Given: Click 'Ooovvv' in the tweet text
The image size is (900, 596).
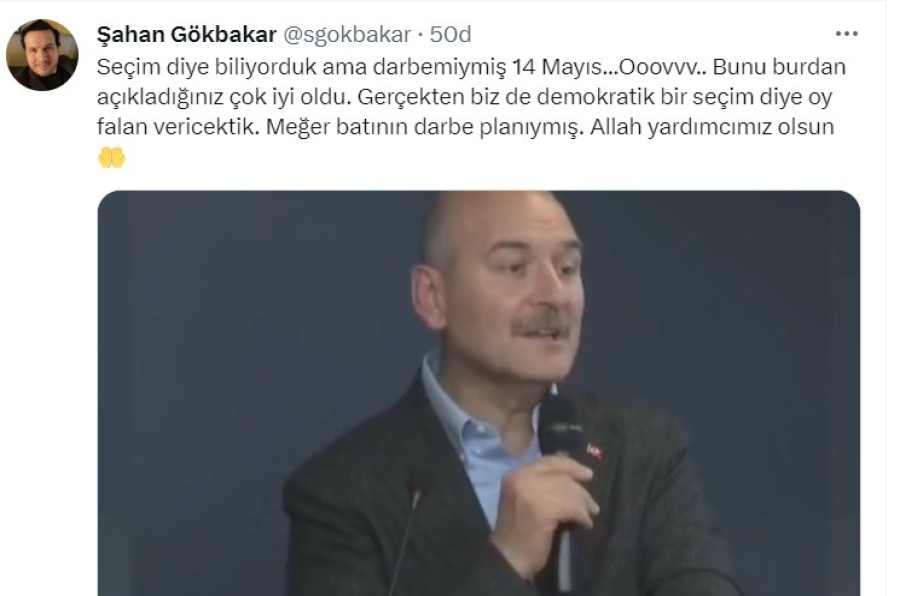Looking at the screenshot, I should (x=657, y=67).
